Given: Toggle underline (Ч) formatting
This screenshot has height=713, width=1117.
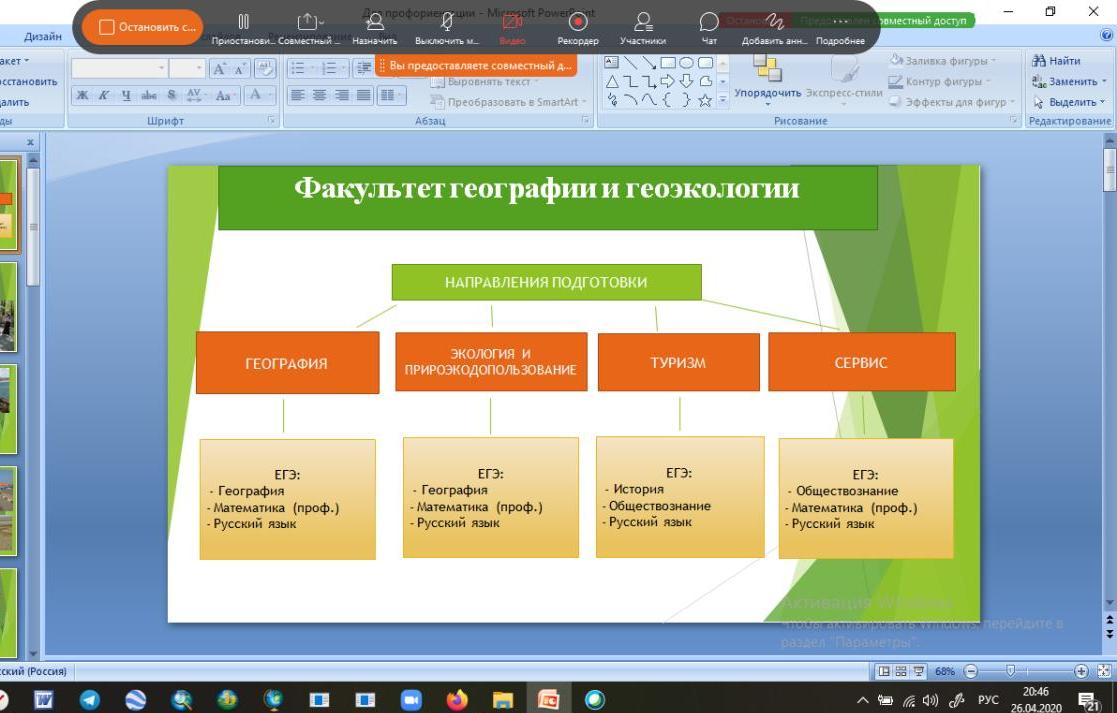Looking at the screenshot, I should [x=126, y=95].
